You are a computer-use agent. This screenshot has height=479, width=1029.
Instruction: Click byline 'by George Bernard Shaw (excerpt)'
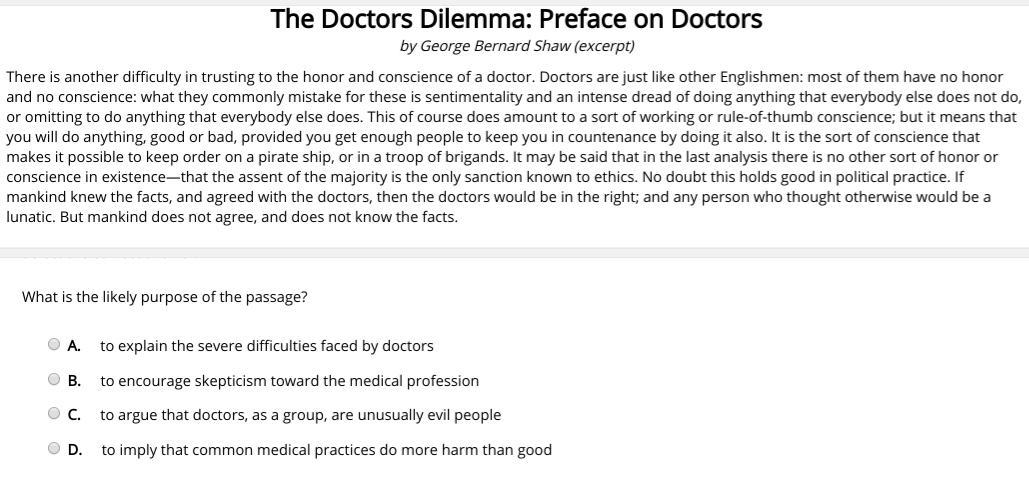pyautogui.click(x=516, y=47)
